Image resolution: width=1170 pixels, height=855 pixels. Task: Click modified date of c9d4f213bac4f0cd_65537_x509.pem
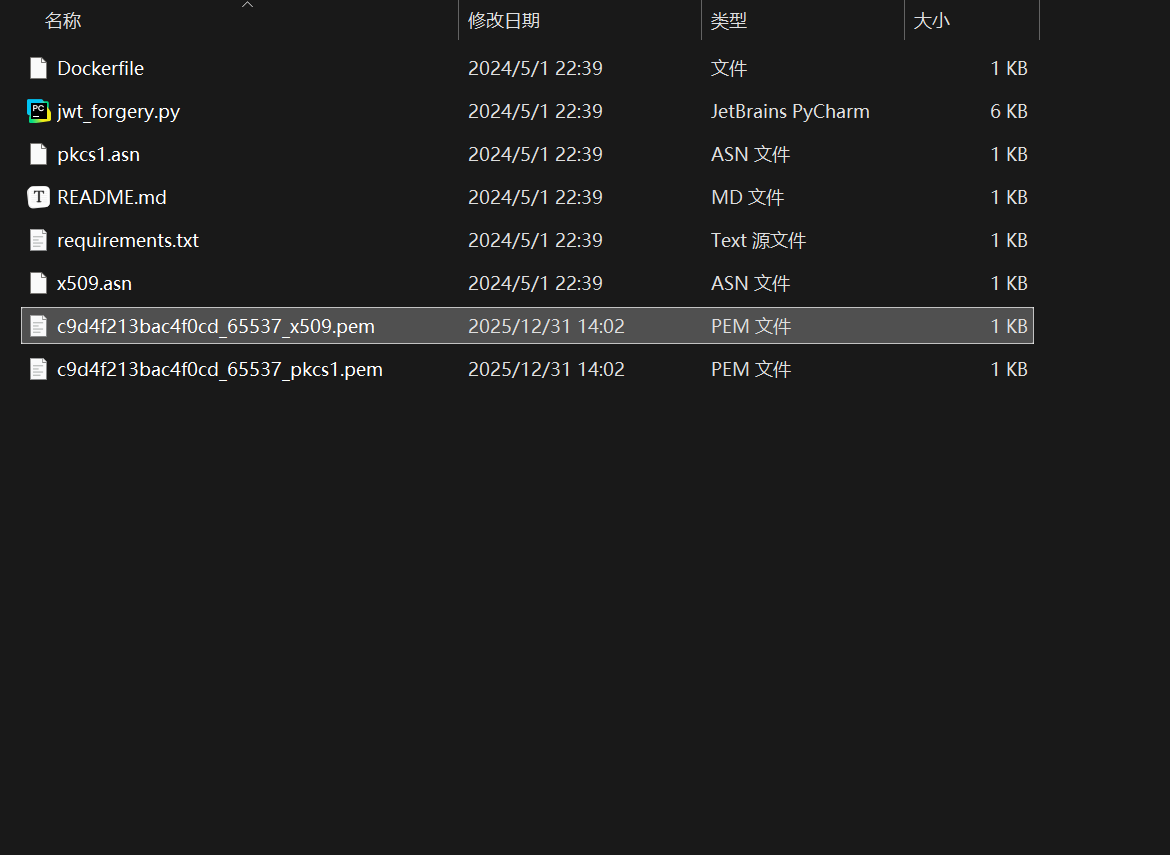pos(546,326)
